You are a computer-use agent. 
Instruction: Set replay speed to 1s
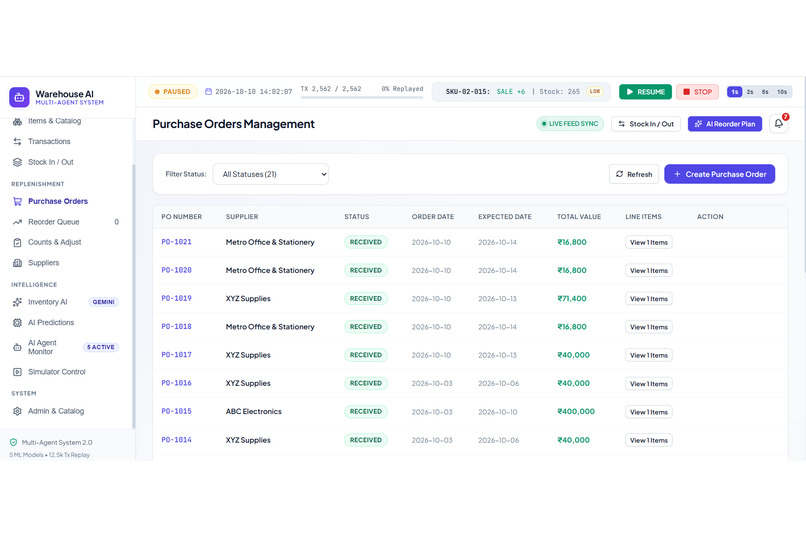click(735, 91)
